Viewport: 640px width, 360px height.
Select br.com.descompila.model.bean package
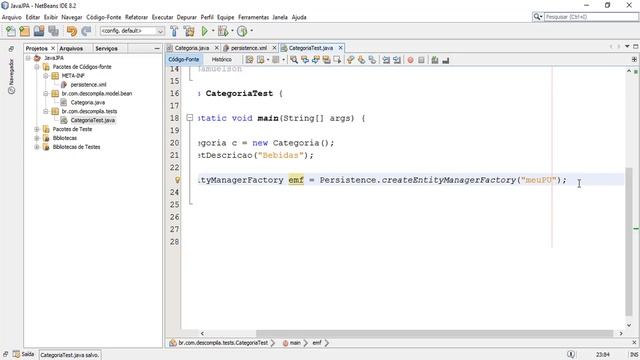(97, 93)
